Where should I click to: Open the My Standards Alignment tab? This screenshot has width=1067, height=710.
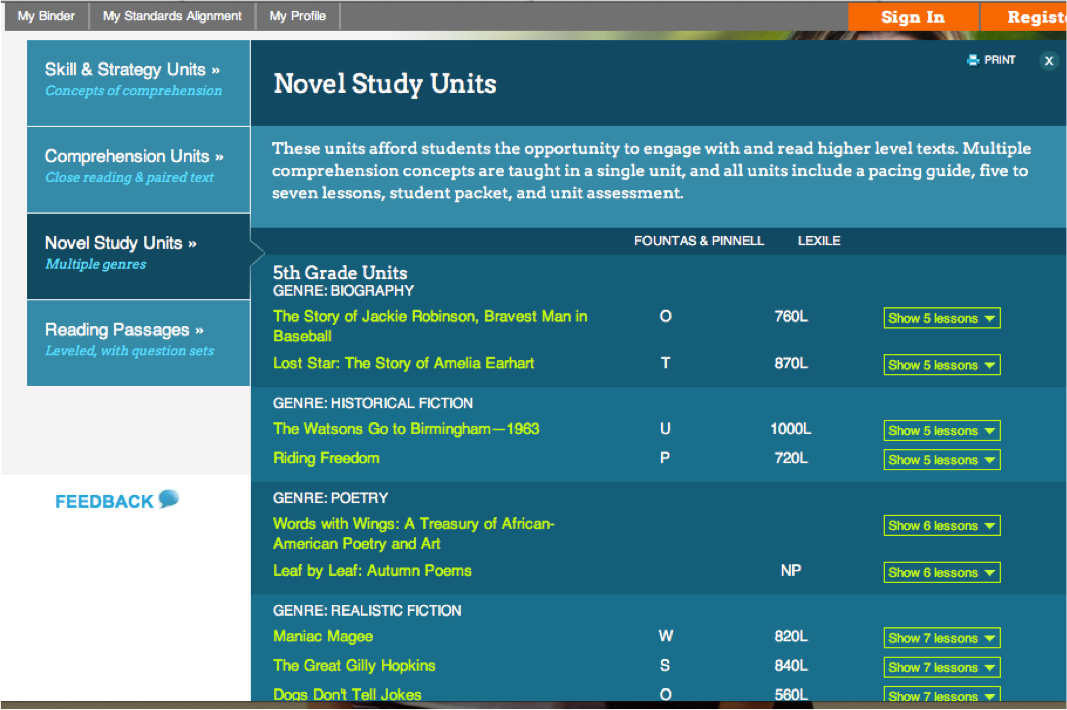[172, 16]
